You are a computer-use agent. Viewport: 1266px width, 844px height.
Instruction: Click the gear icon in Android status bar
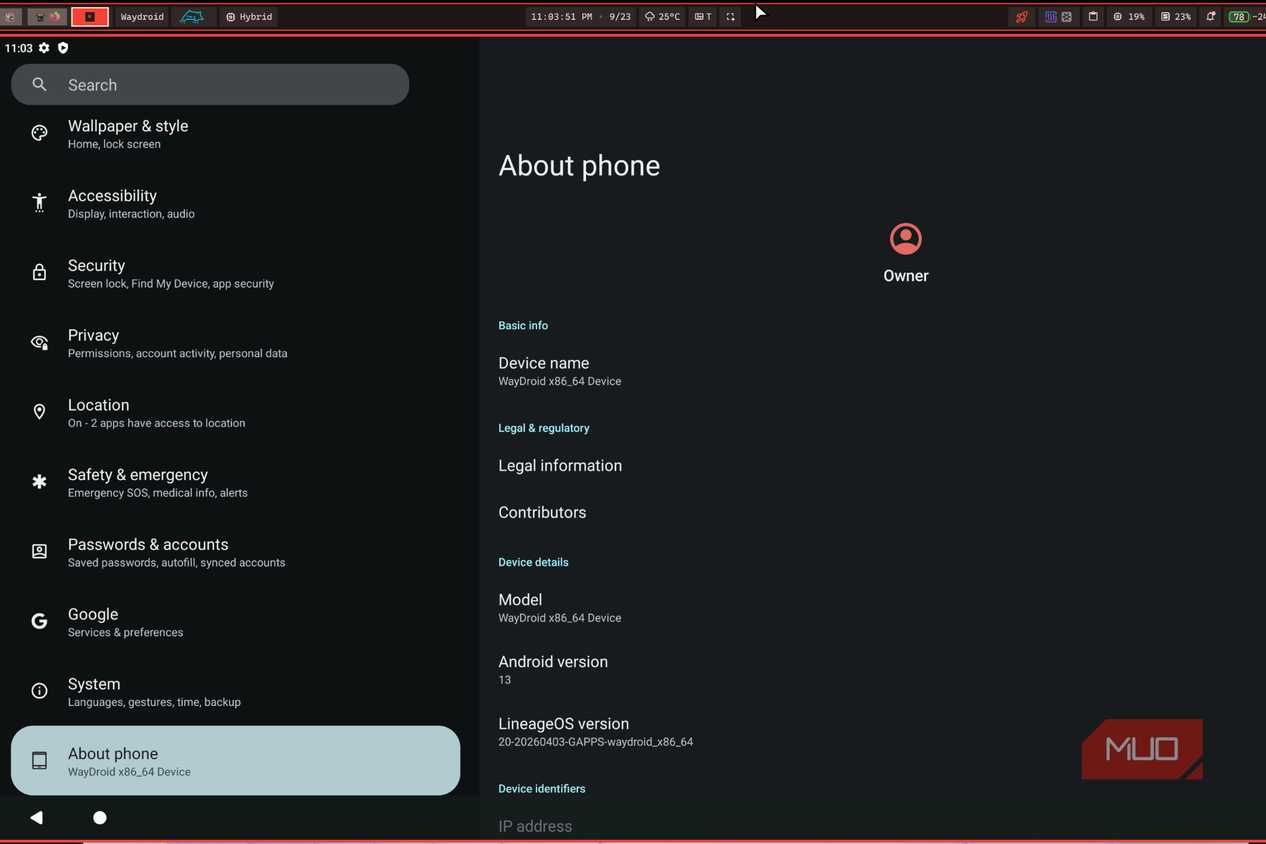(x=44, y=48)
